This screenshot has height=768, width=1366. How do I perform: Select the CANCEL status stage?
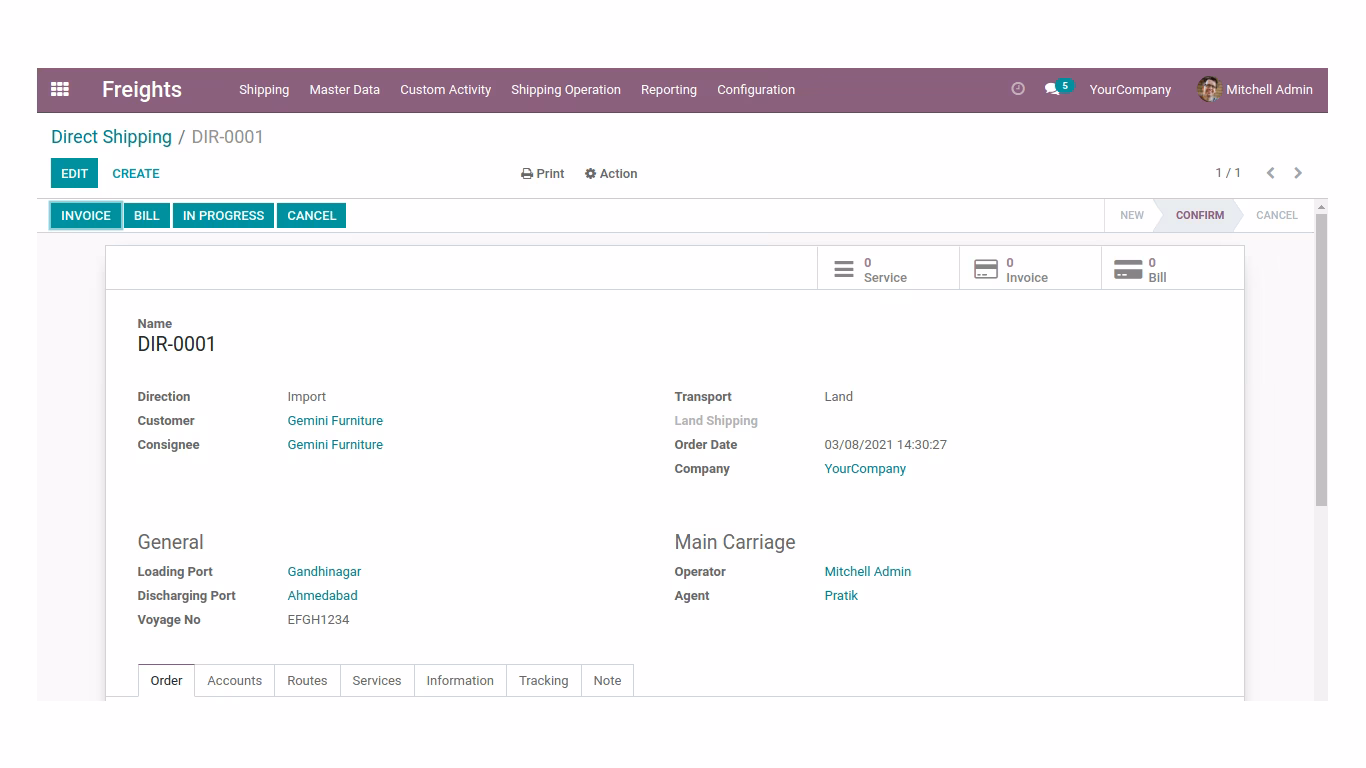click(1276, 215)
